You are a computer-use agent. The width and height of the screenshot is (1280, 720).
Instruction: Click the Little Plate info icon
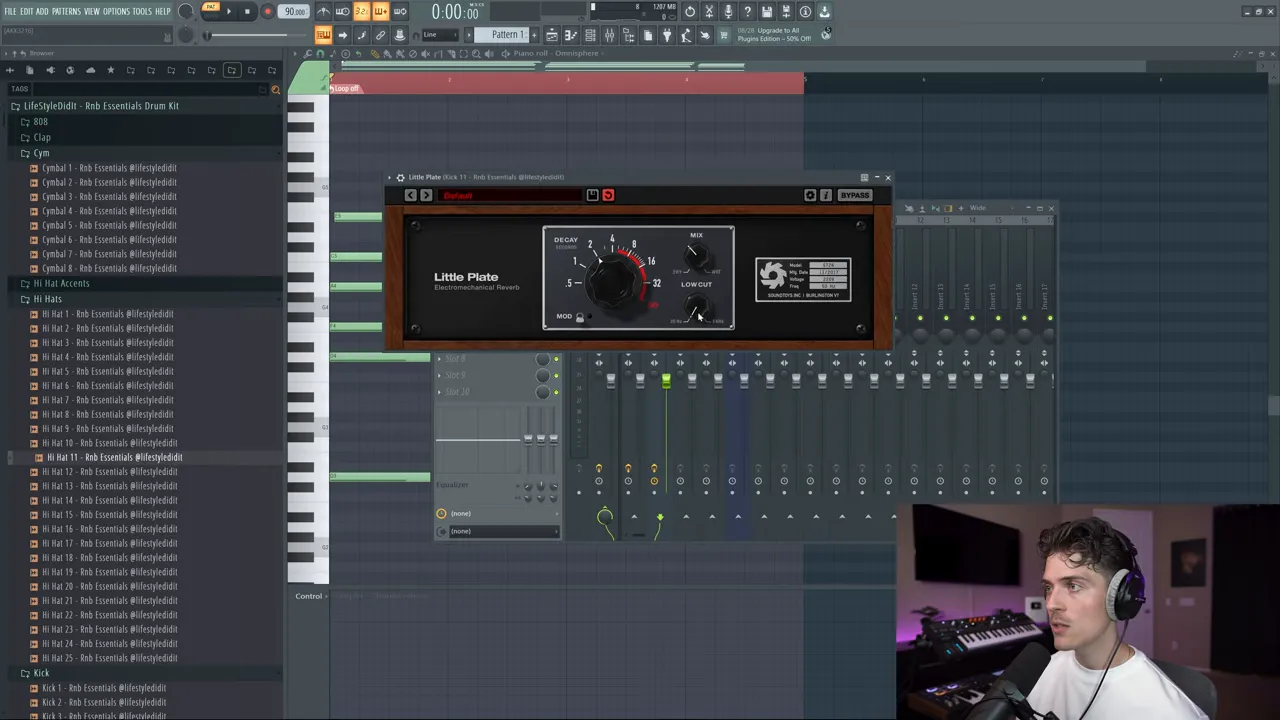(x=826, y=195)
